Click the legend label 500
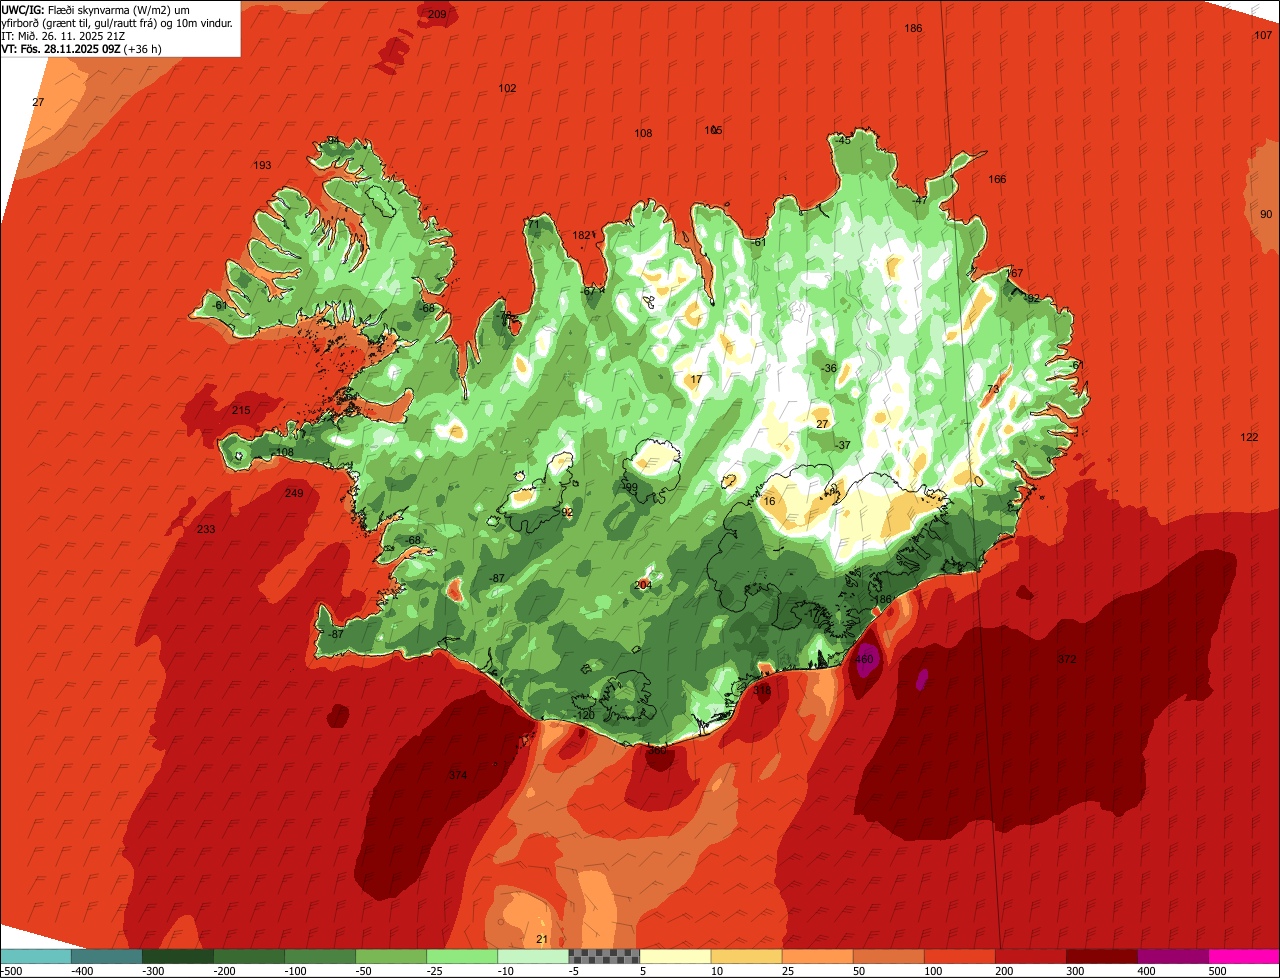This screenshot has height=978, width=1280. pos(1218,970)
